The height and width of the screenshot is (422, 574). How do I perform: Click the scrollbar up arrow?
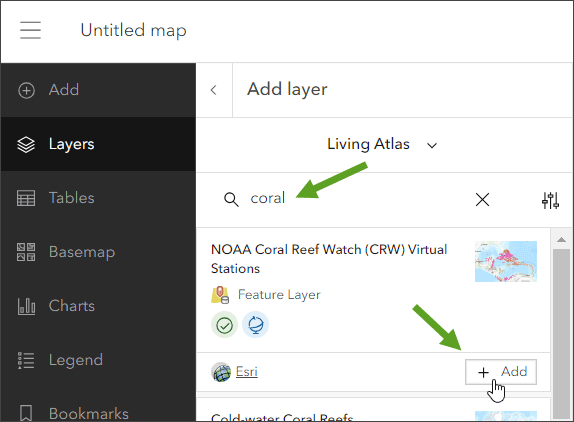click(561, 240)
